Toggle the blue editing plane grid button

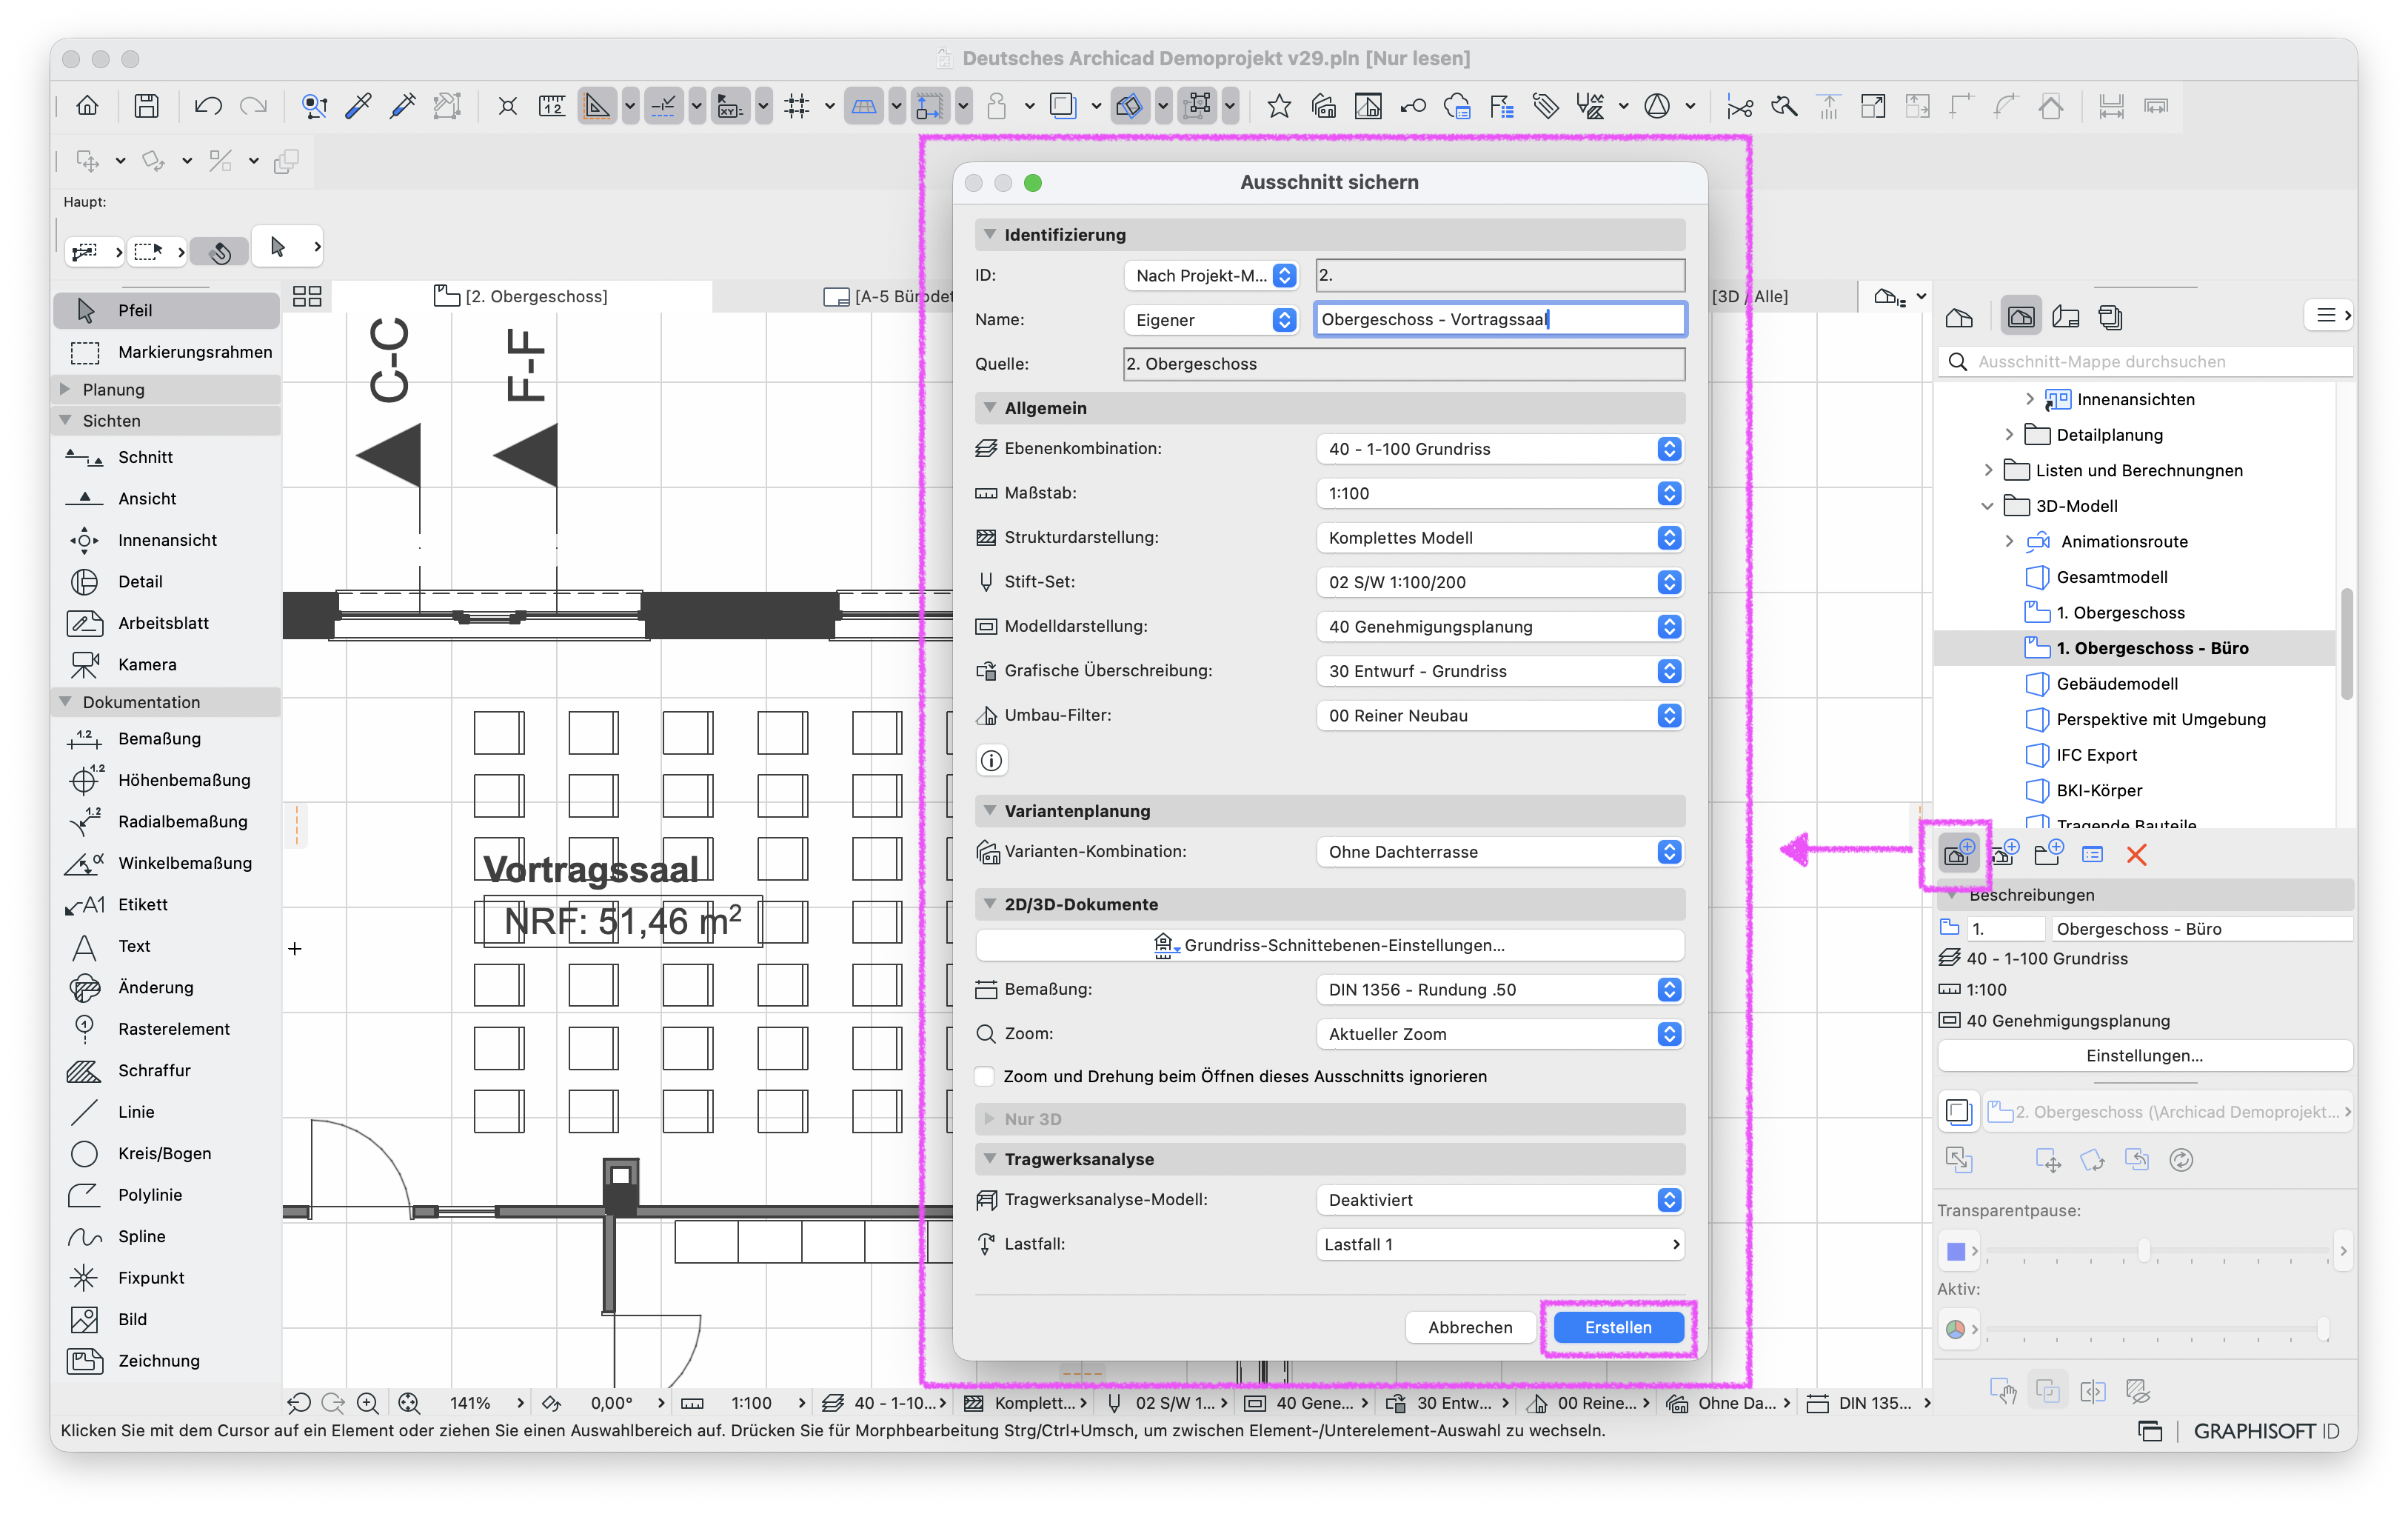[863, 105]
